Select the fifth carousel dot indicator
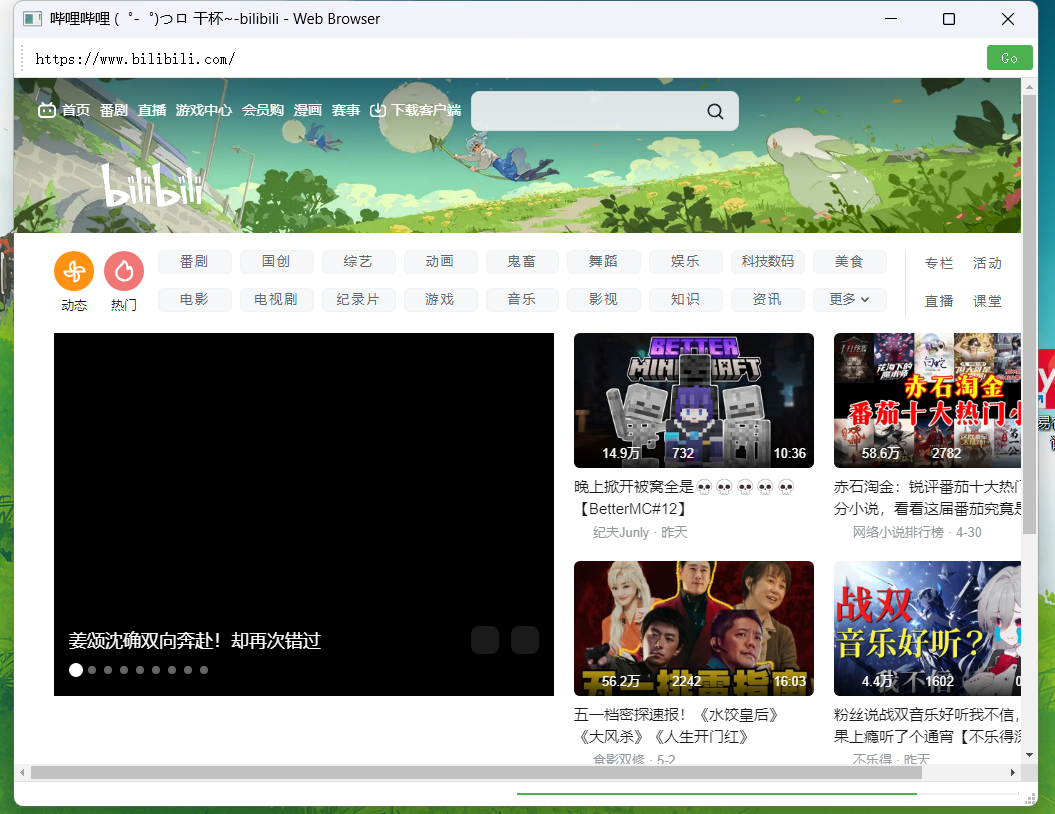Viewport: 1055px width, 814px height. click(x=140, y=670)
